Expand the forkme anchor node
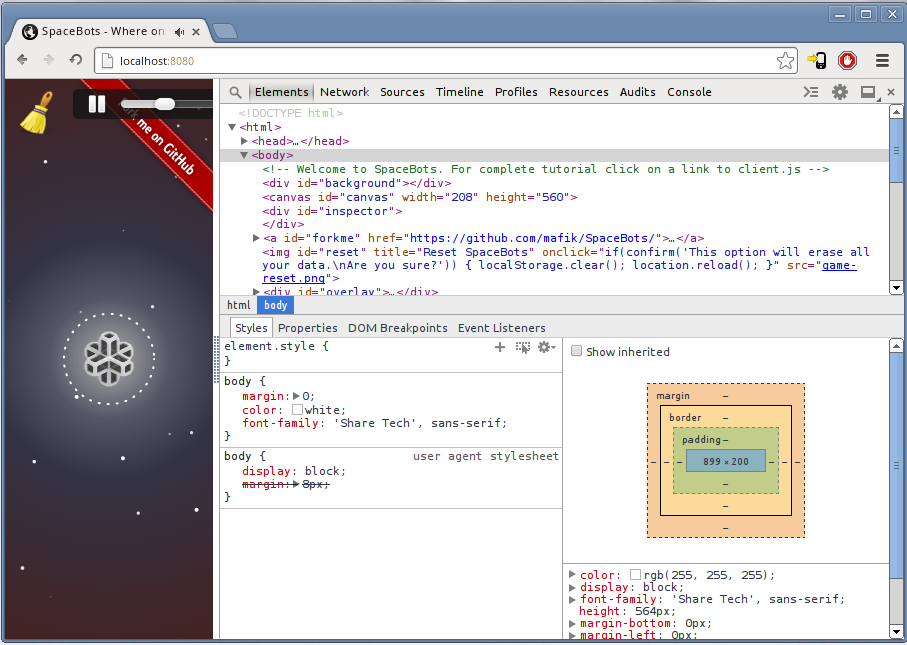This screenshot has height=645, width=907. pyautogui.click(x=257, y=239)
